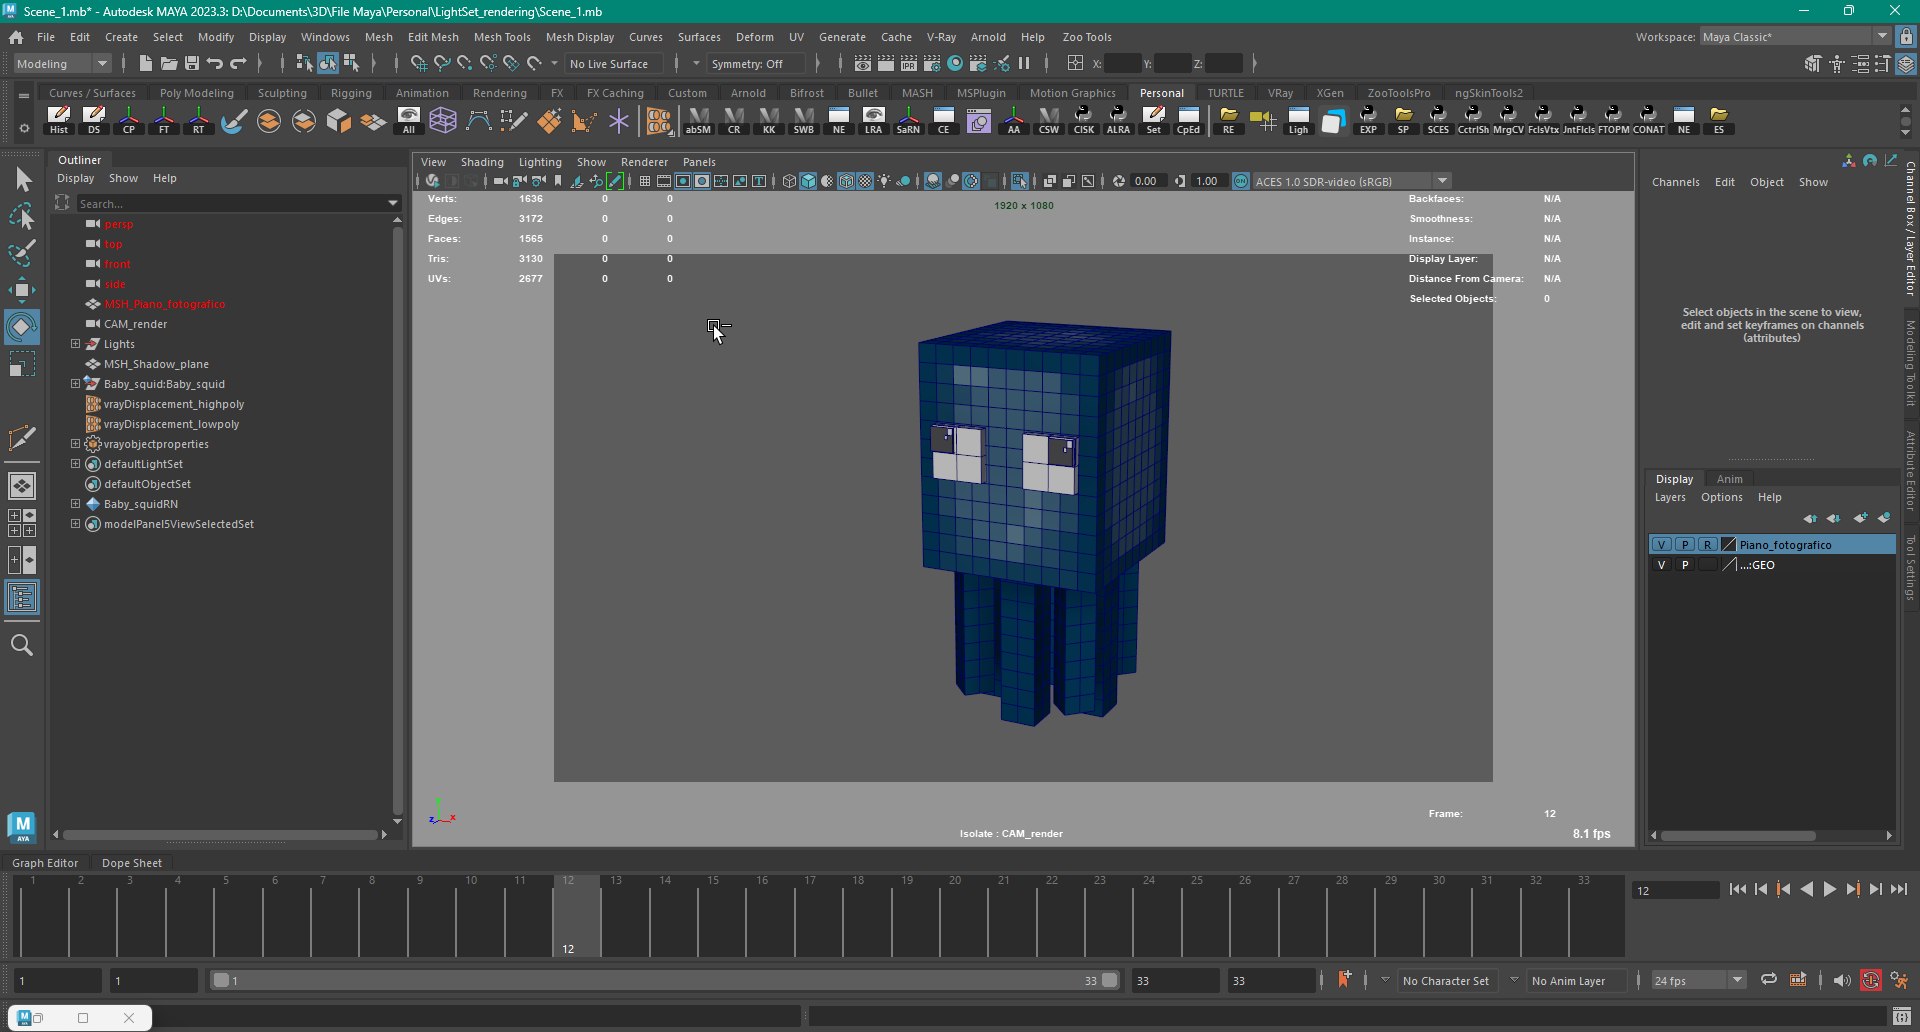The image size is (1920, 1032).
Task: Open the ACES 1.0 SDR-video view transform dropdown
Action: (1351, 181)
